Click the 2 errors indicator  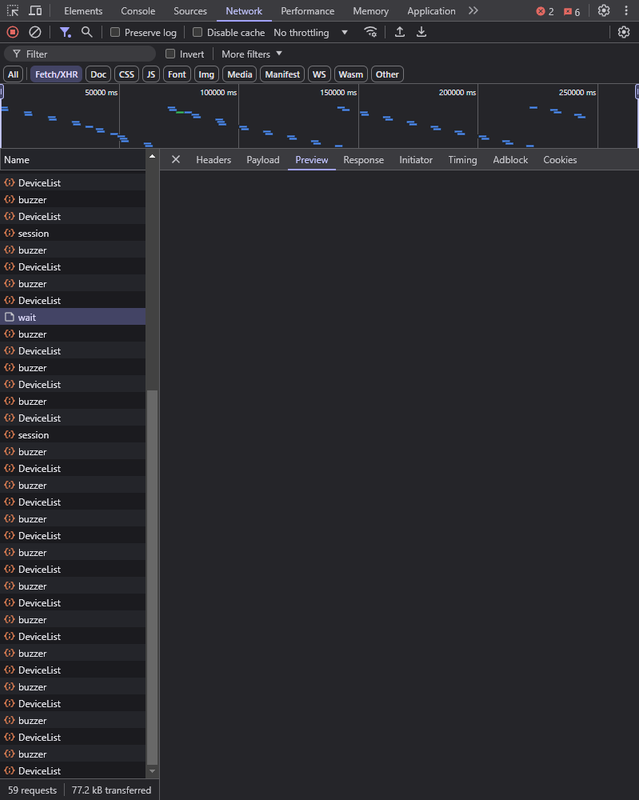point(545,11)
